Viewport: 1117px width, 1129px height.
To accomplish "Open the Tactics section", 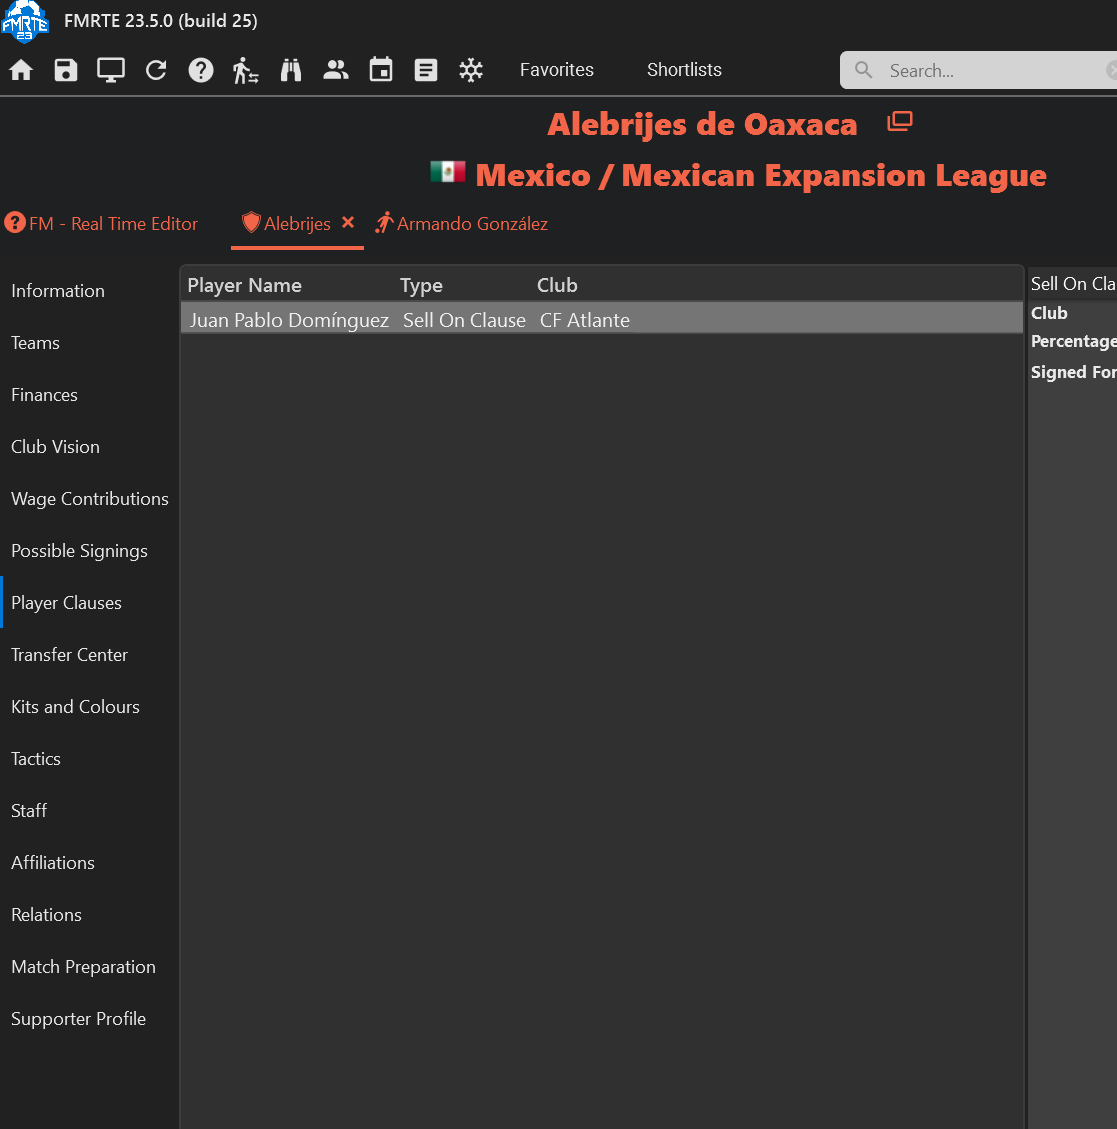I will click(x=36, y=759).
